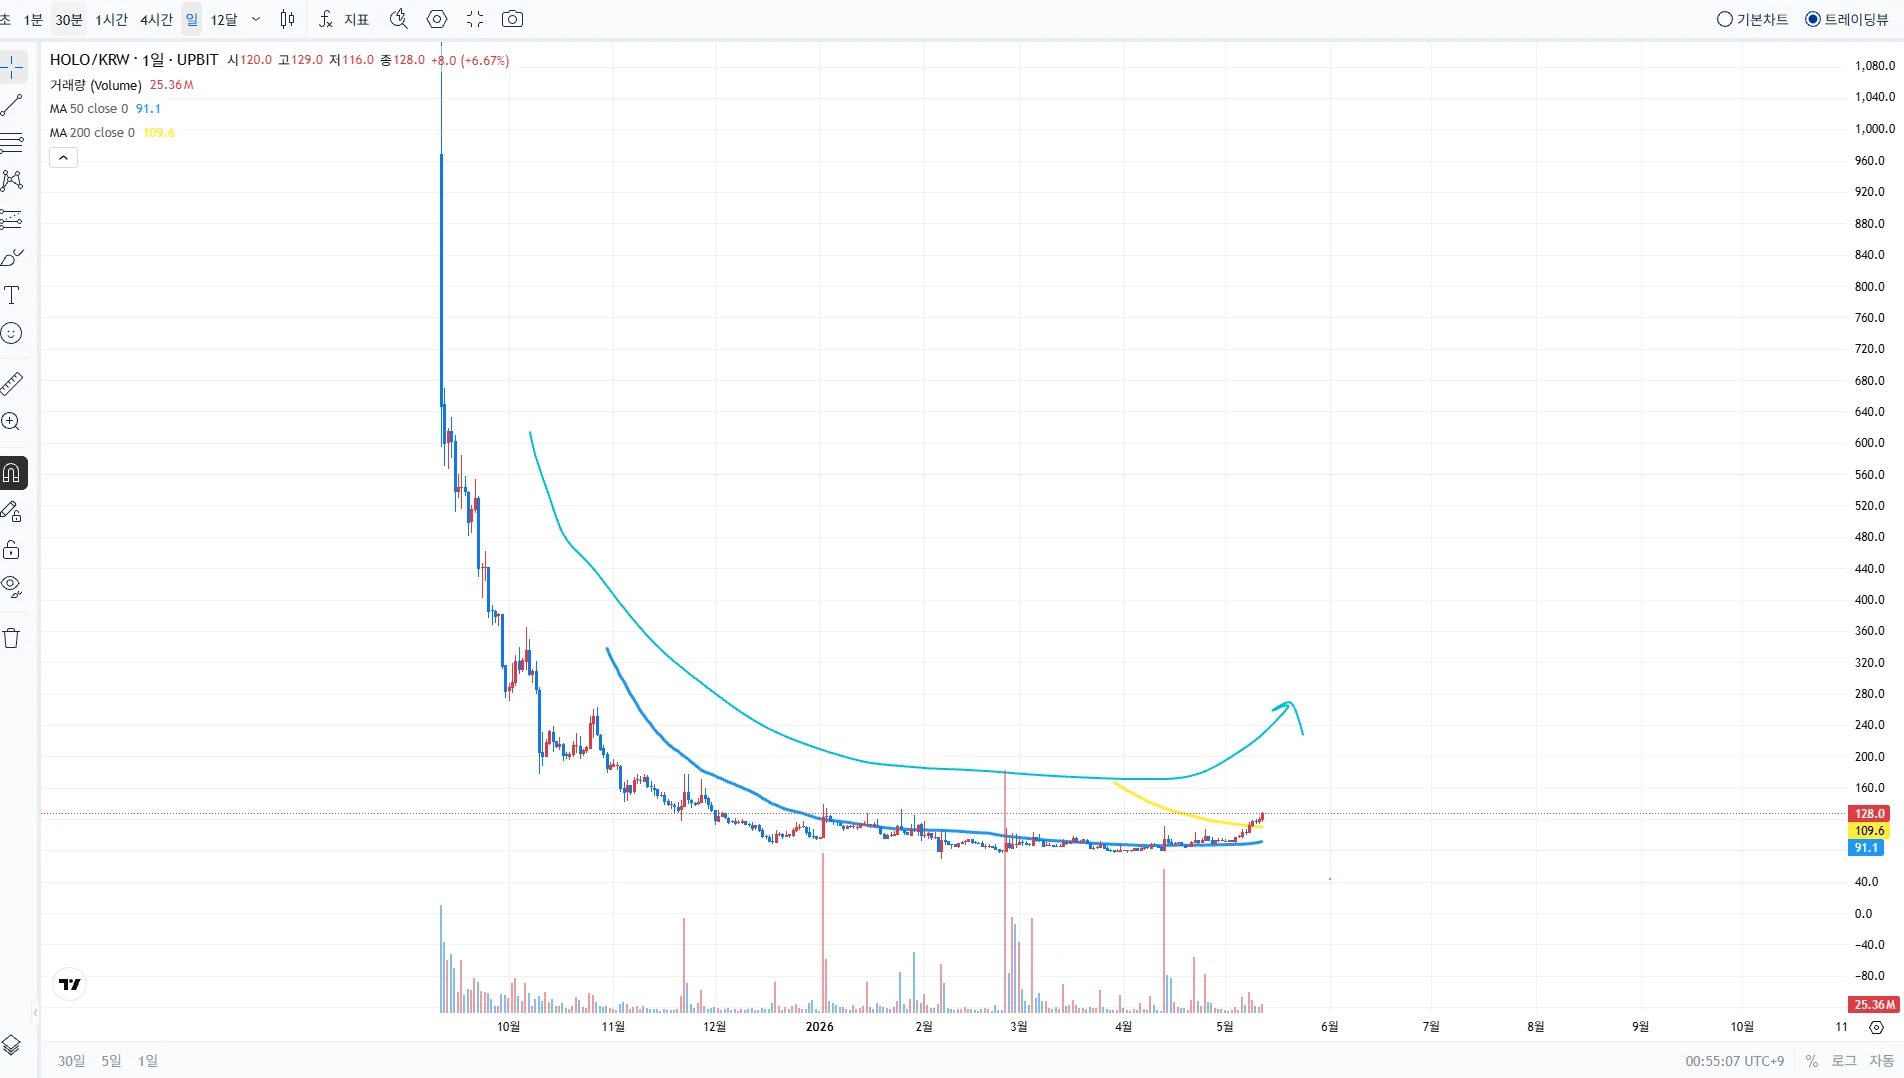This screenshot has height=1078, width=1904.
Task: Click the 25.36M volume axis label
Action: point(1873,1005)
